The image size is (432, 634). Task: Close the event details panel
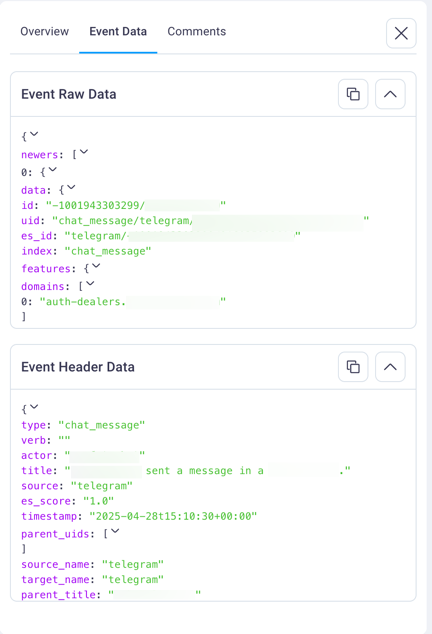coord(401,33)
